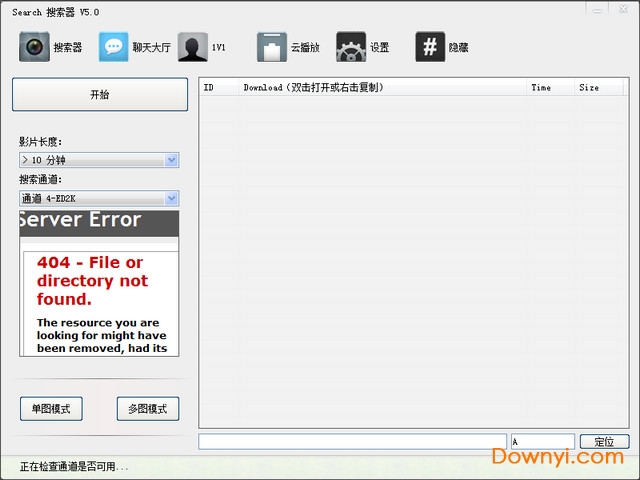Click the 开始 start button
Viewport: 640px width, 480px height.
point(100,94)
